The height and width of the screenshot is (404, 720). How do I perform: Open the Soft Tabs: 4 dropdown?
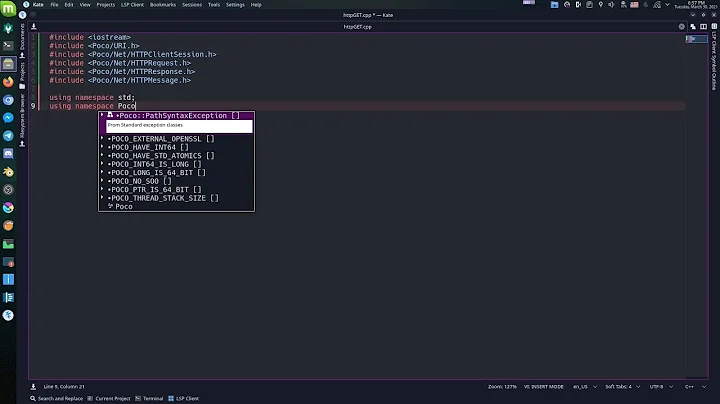(623, 387)
